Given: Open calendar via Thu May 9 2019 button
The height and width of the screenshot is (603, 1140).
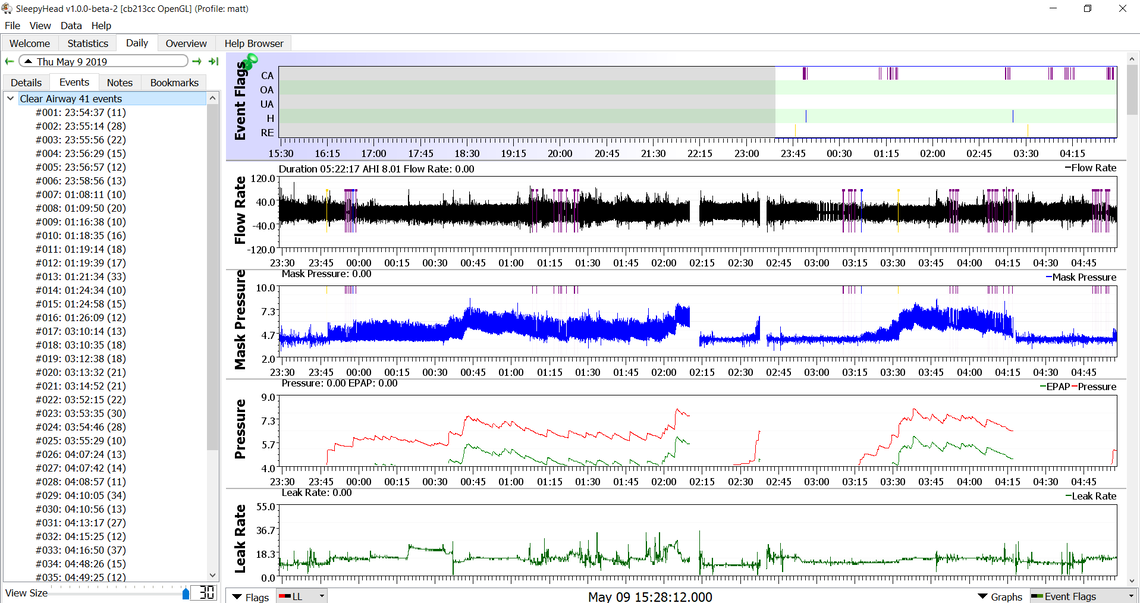Looking at the screenshot, I should (103, 62).
